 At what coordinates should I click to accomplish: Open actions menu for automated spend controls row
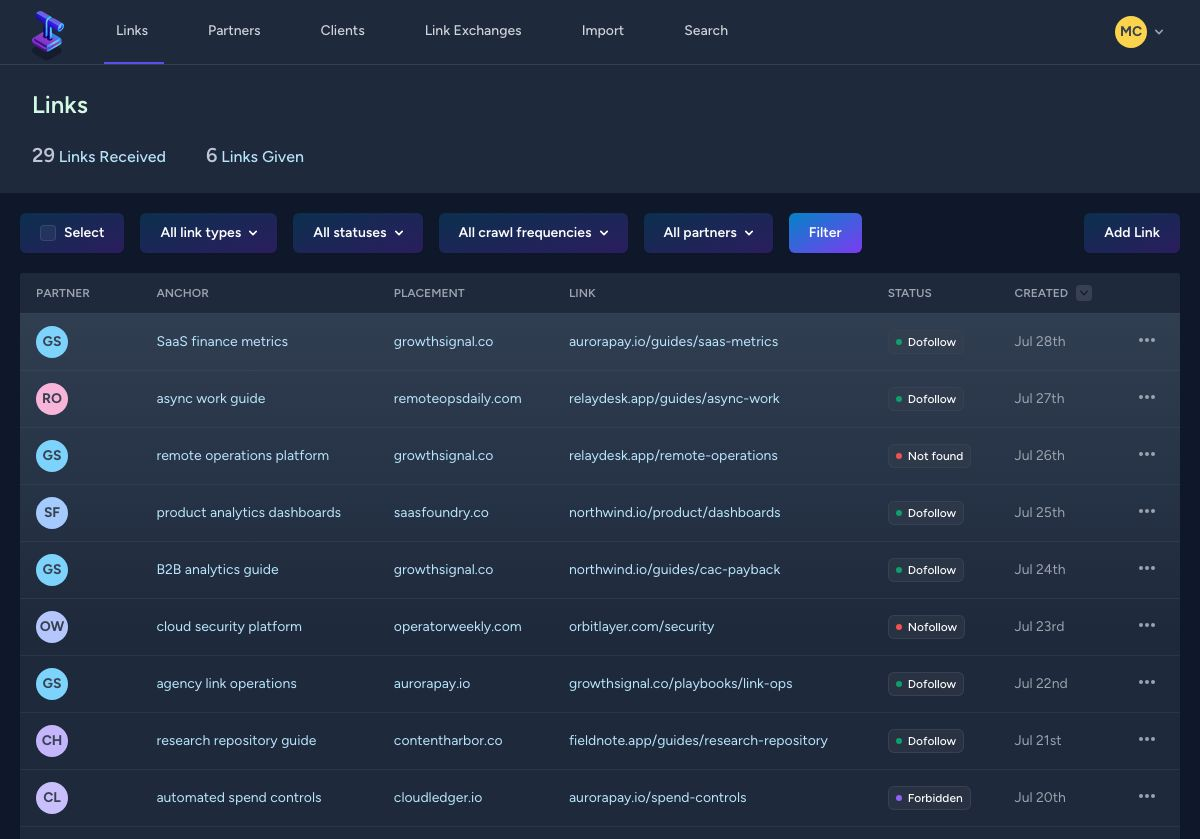tap(1147, 796)
